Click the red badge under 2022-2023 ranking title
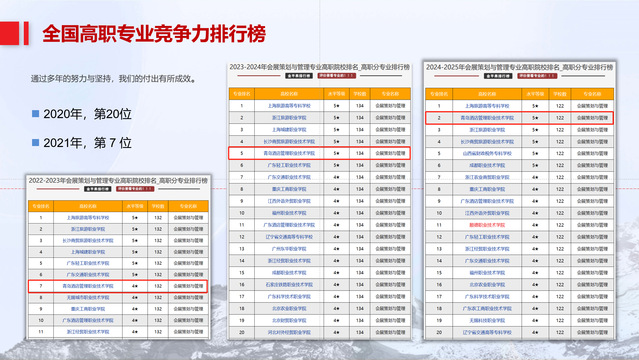Image resolution: width=639 pixels, height=360 pixels. point(135,189)
